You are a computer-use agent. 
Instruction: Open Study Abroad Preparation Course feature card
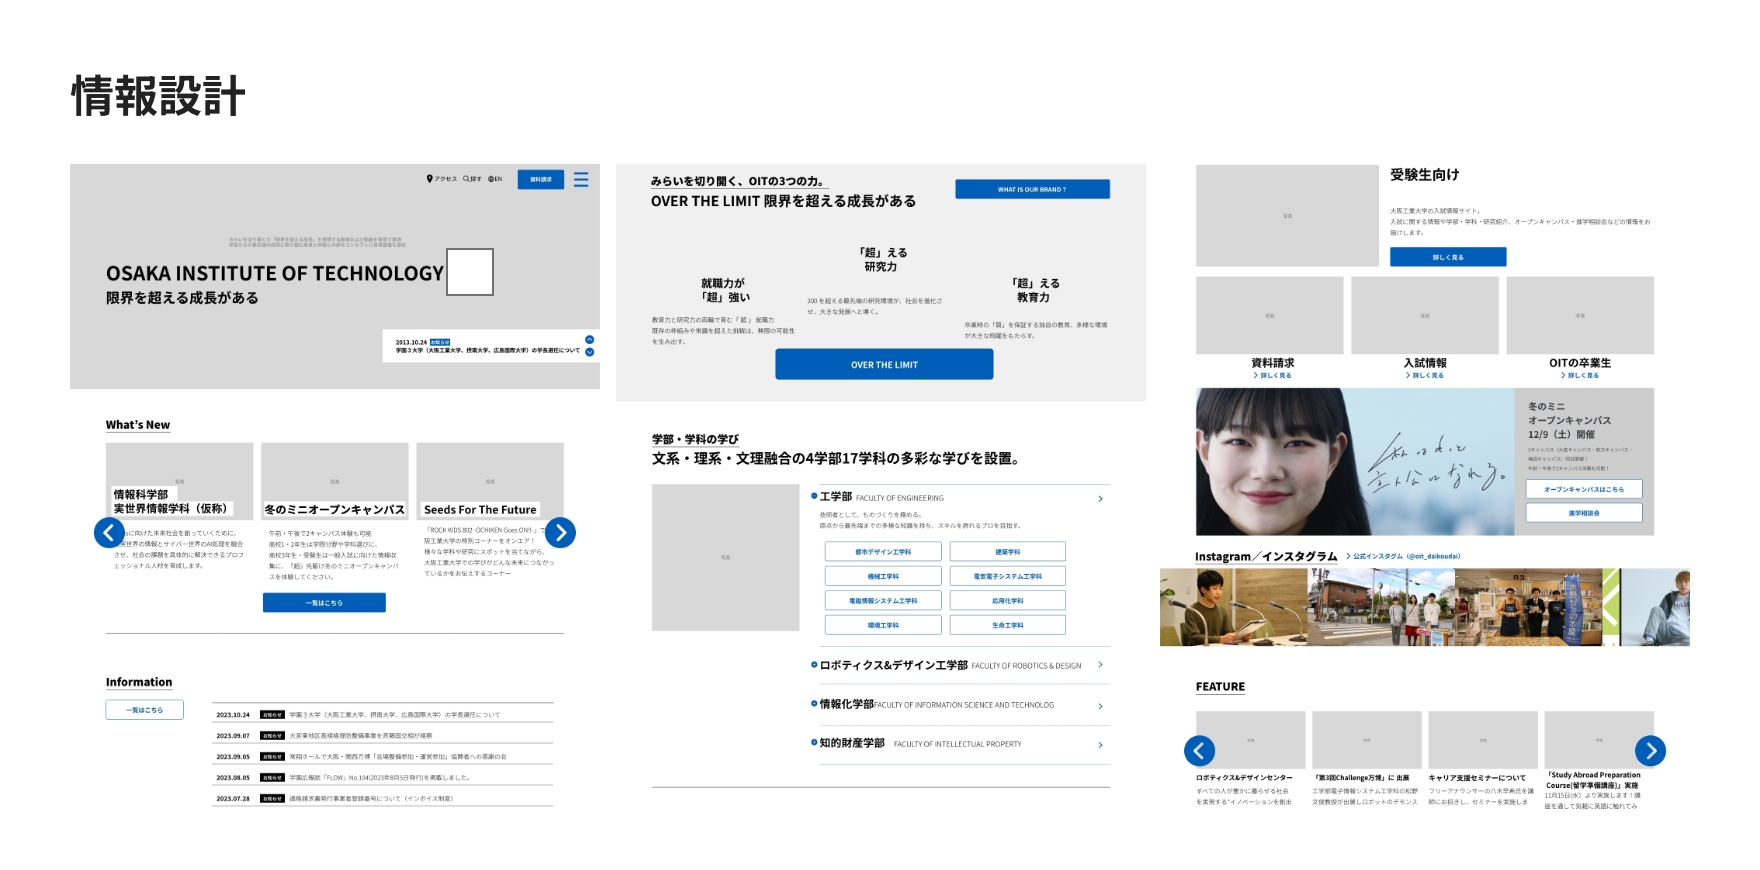click(x=1599, y=762)
